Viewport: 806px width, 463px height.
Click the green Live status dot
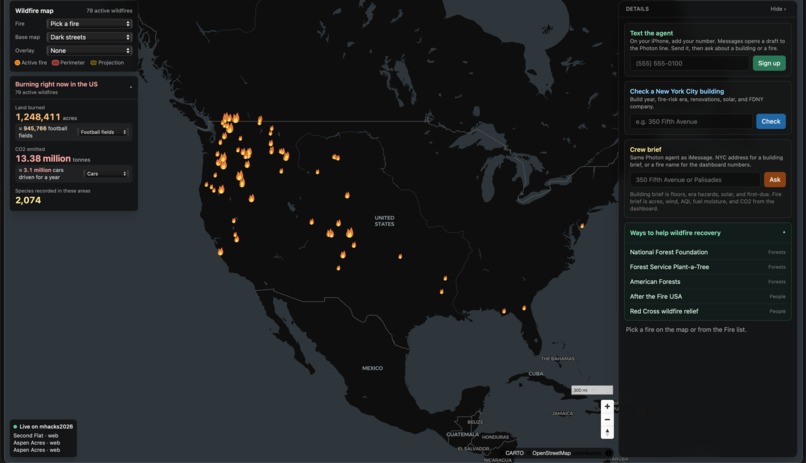point(15,427)
